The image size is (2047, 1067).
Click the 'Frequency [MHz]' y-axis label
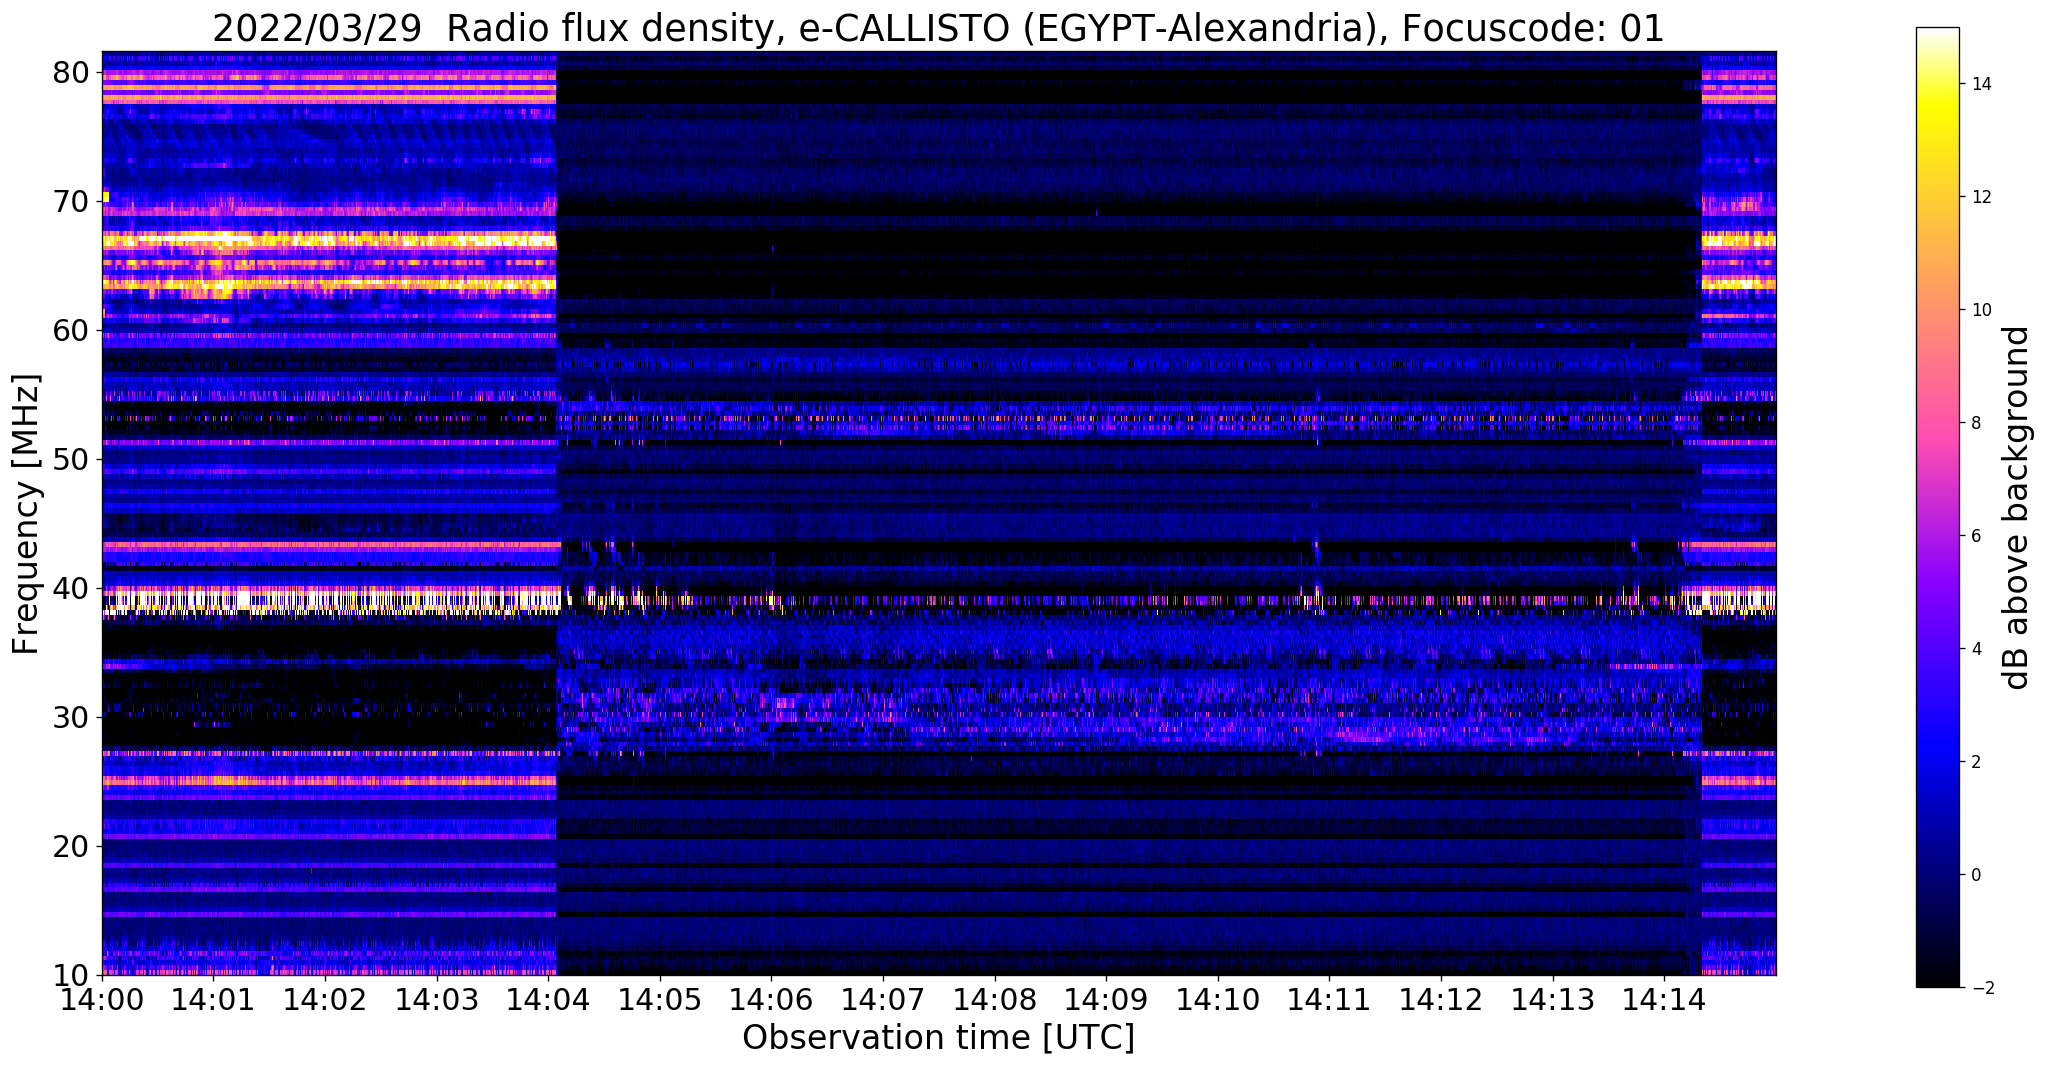point(26,514)
